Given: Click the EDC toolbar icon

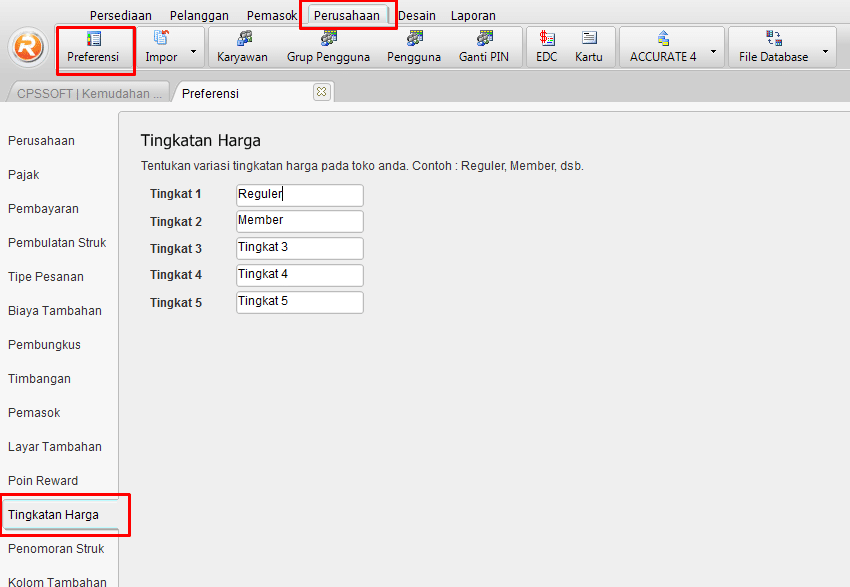Looking at the screenshot, I should pyautogui.click(x=547, y=47).
